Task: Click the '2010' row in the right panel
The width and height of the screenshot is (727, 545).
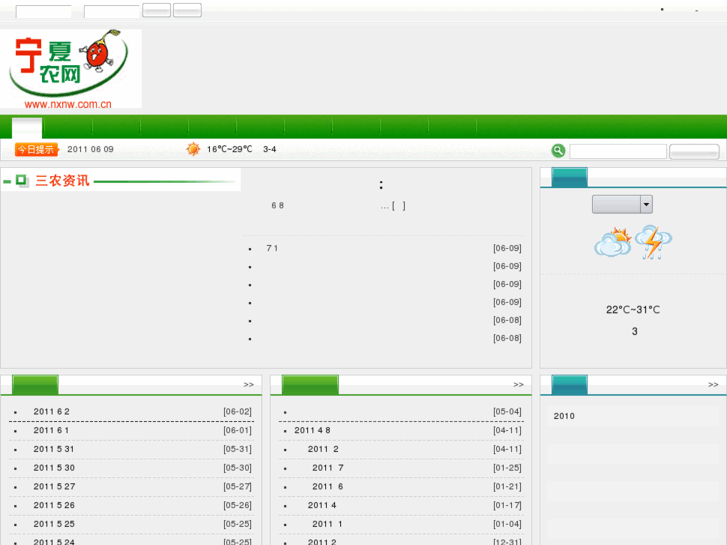Action: tap(633, 416)
